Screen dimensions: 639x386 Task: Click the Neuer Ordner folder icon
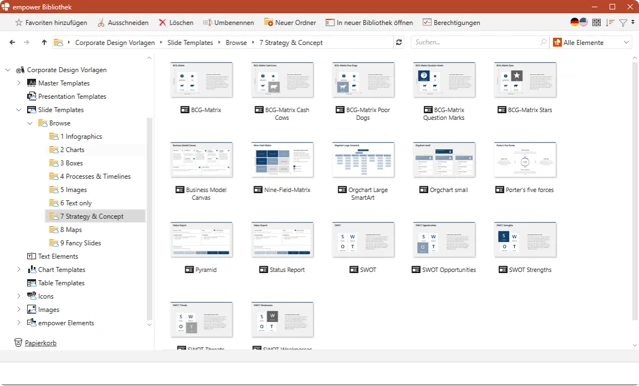[268, 22]
